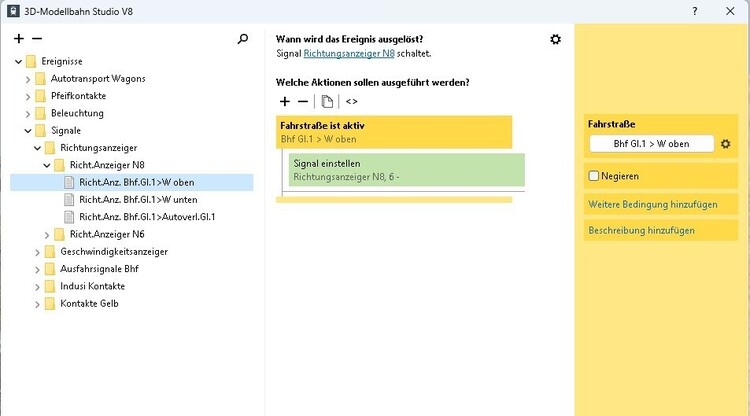
Task: Switch to script code view icon
Action: coord(352,101)
